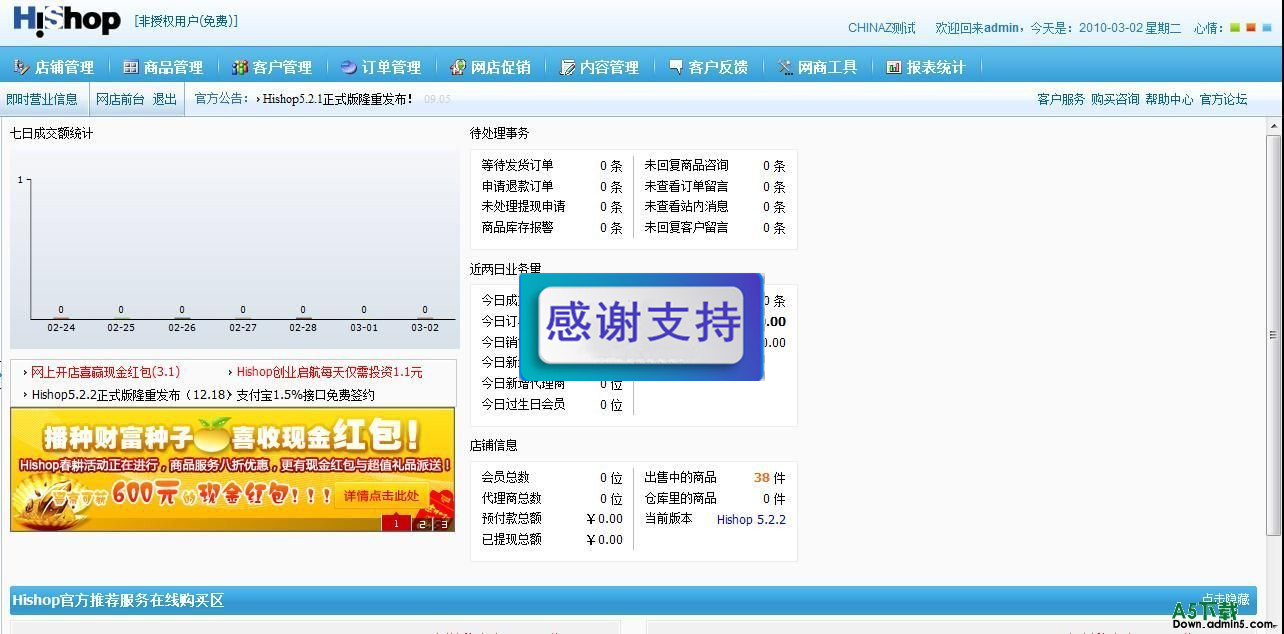Open 支付宝1.5%接口免费签约 link
Viewport: 1284px width, 634px height.
[305, 395]
